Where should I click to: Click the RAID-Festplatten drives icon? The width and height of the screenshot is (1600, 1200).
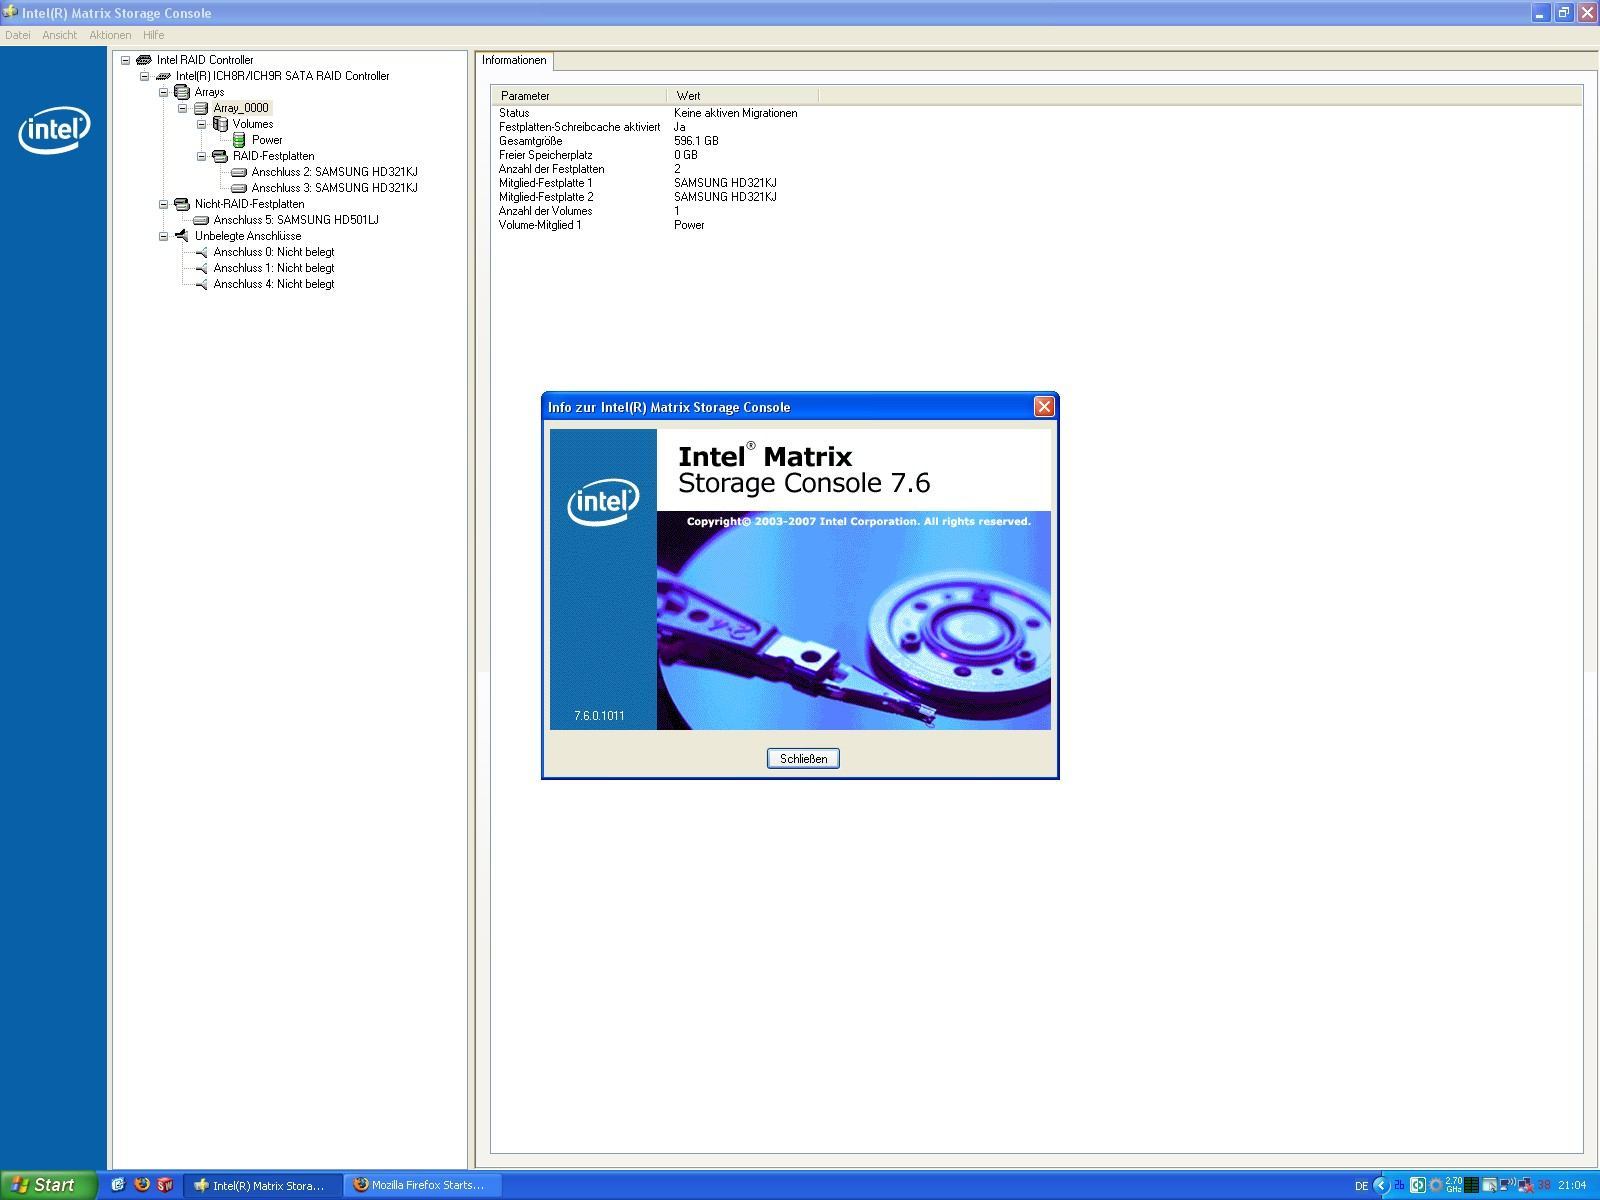click(x=220, y=156)
